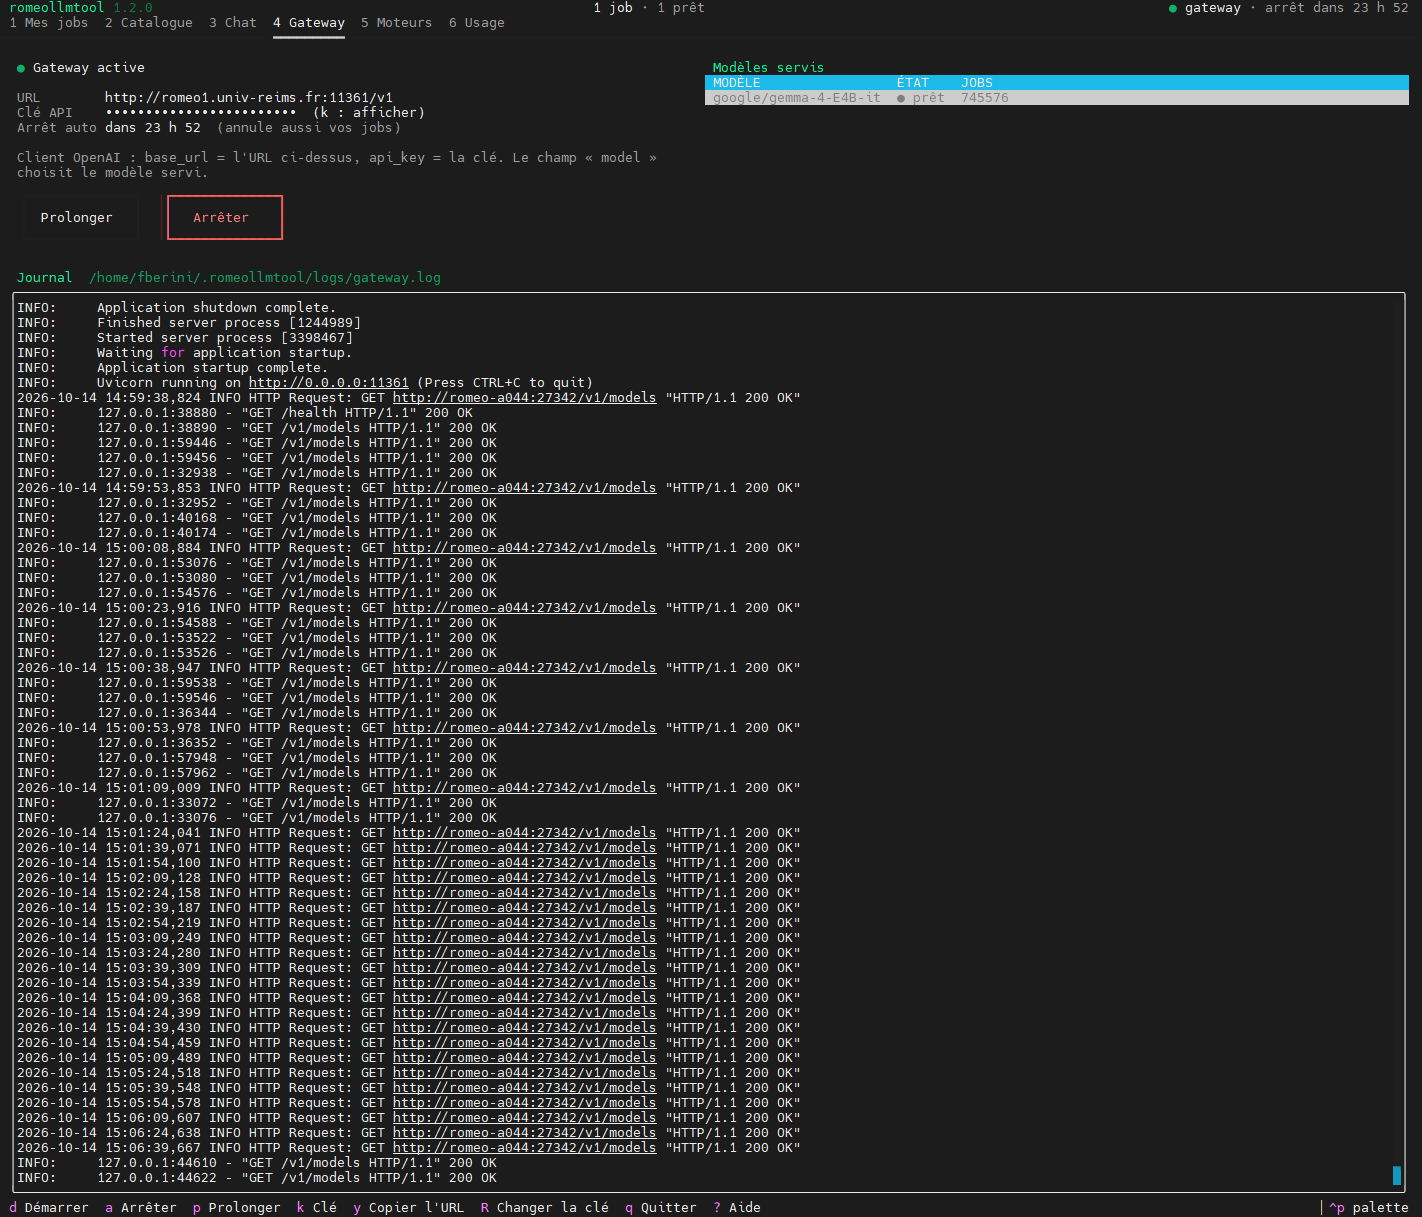
Task: Click the red Arrêter button
Action: (x=225, y=217)
